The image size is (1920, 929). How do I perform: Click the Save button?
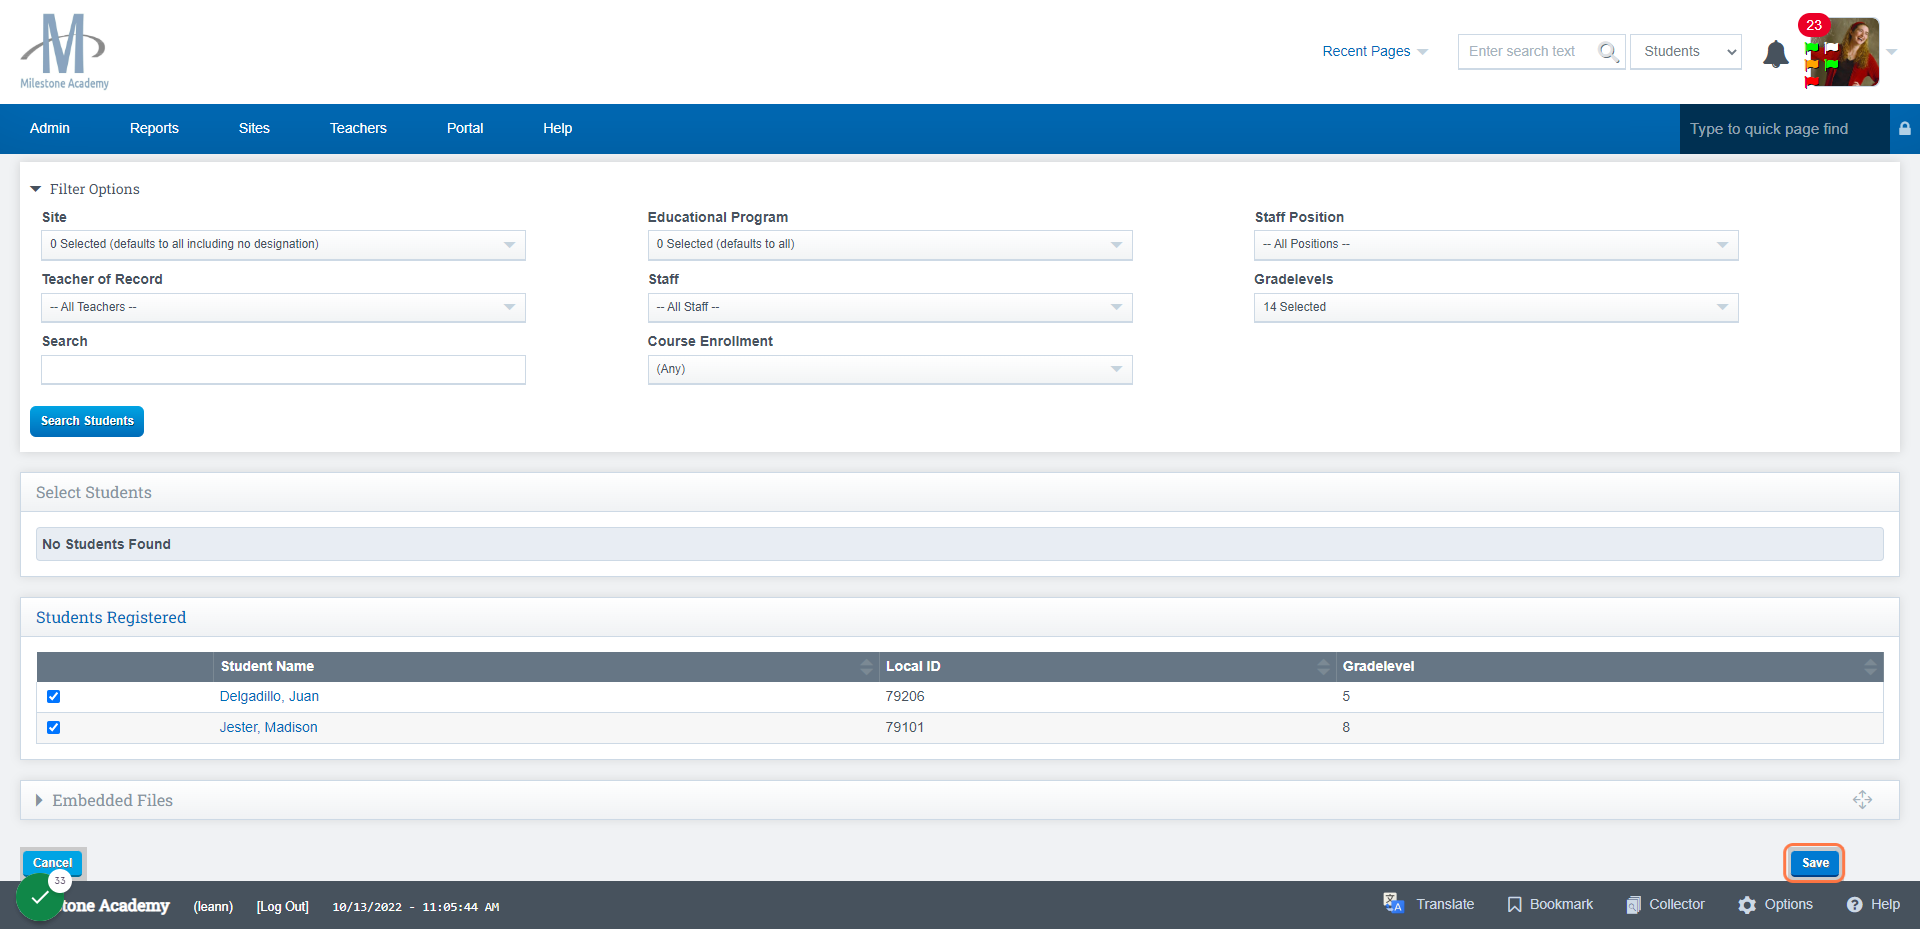pos(1815,863)
